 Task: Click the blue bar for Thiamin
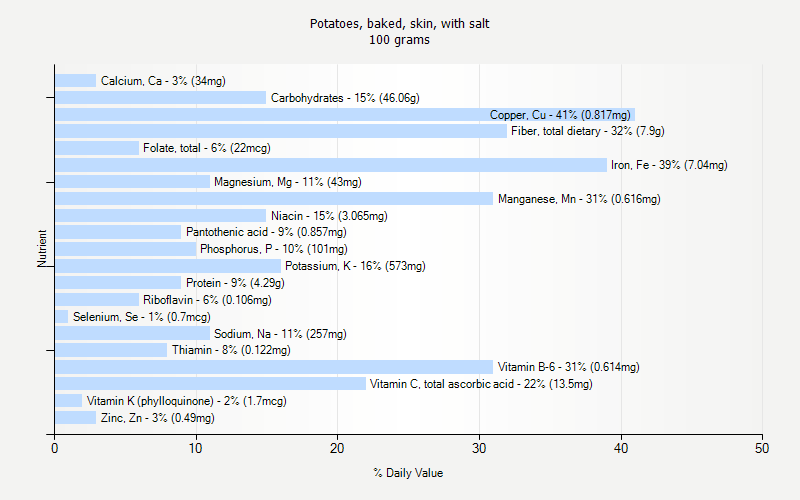coord(111,350)
